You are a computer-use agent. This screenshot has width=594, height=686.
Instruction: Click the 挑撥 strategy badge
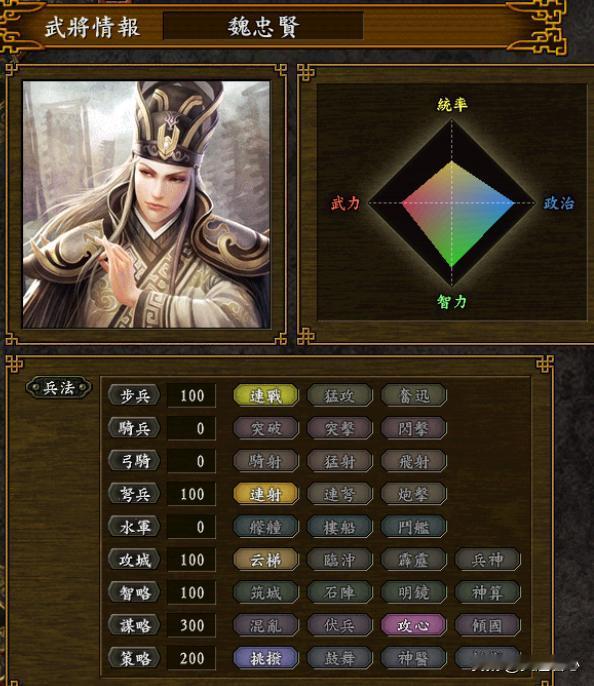pos(266,658)
